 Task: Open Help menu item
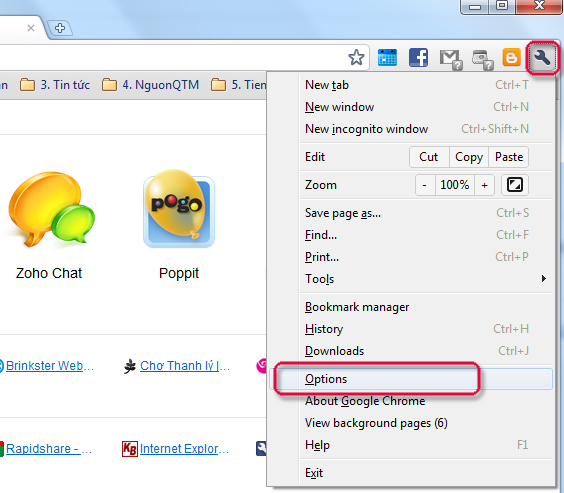pos(411,445)
